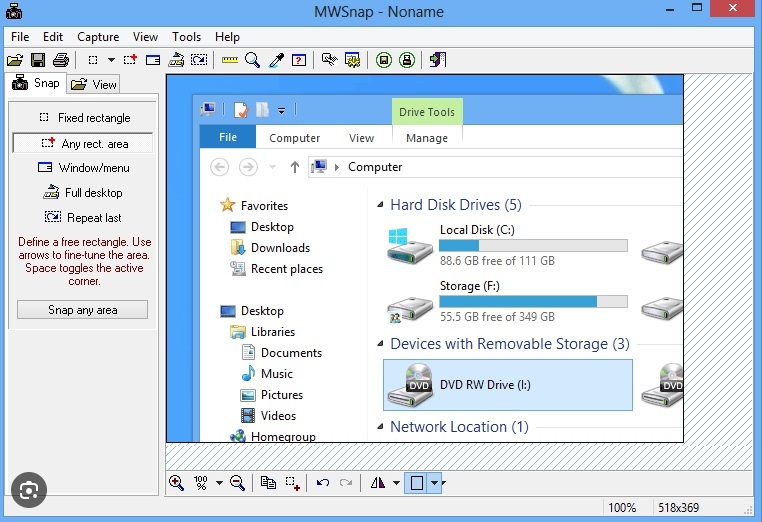Open the Tools menu
Viewport: 762px width, 522px height.
tap(186, 37)
